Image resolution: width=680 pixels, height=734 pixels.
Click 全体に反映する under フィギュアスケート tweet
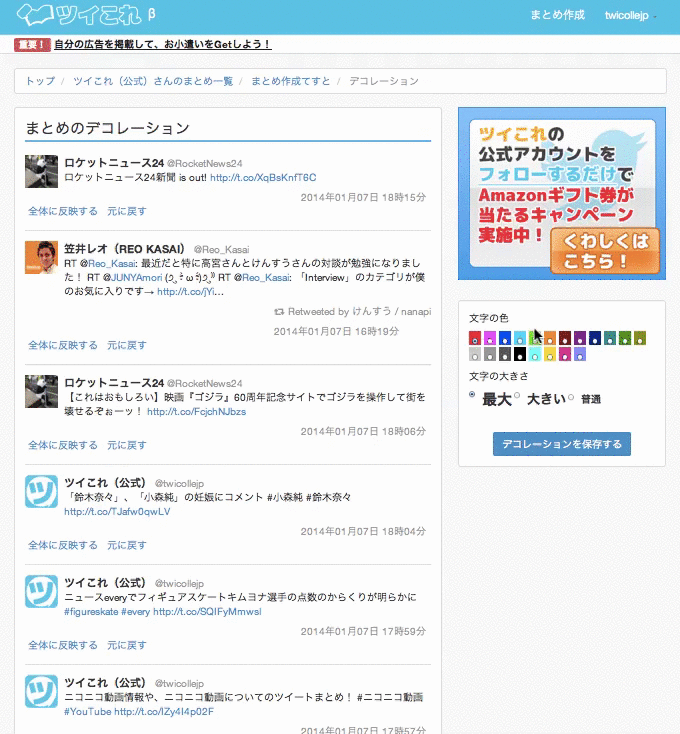click(x=63, y=645)
